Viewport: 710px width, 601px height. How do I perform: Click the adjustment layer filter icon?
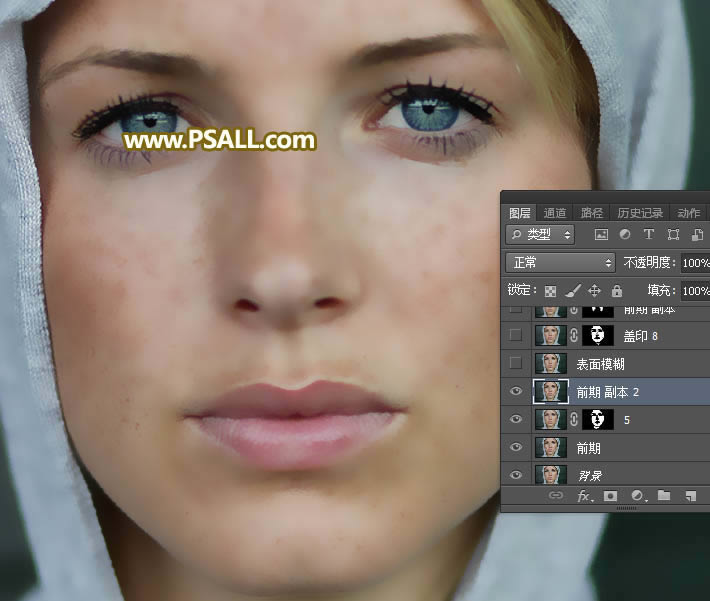click(625, 235)
